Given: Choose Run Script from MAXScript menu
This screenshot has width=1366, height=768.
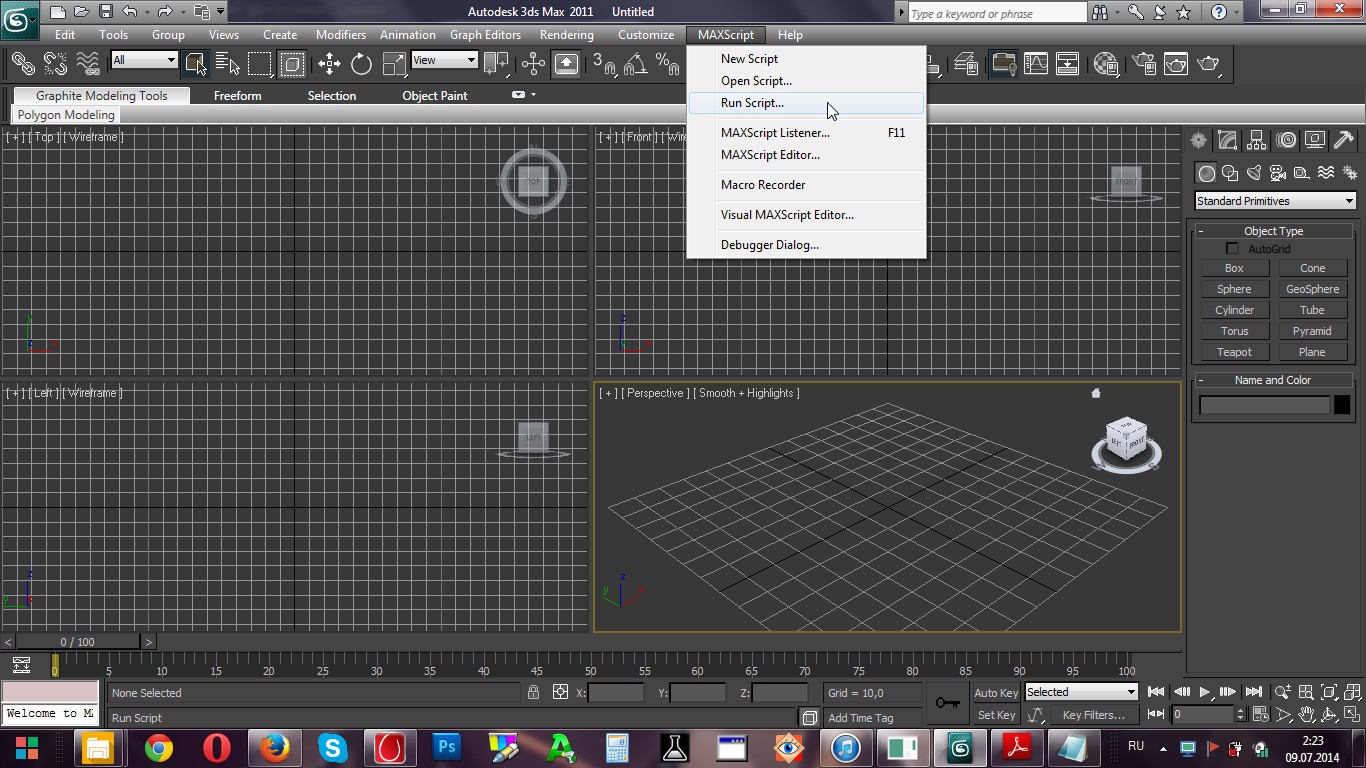Looking at the screenshot, I should pos(752,103).
